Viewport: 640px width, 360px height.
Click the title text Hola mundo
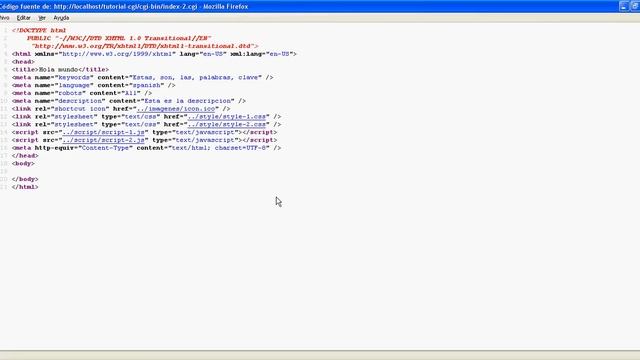[58, 70]
